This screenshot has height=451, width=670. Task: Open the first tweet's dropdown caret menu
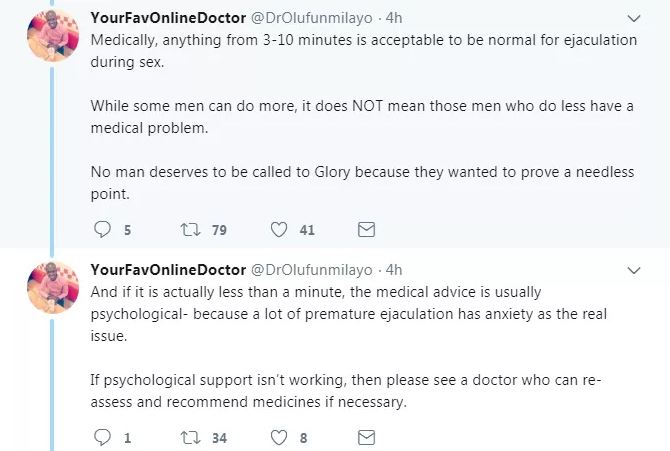tap(634, 19)
